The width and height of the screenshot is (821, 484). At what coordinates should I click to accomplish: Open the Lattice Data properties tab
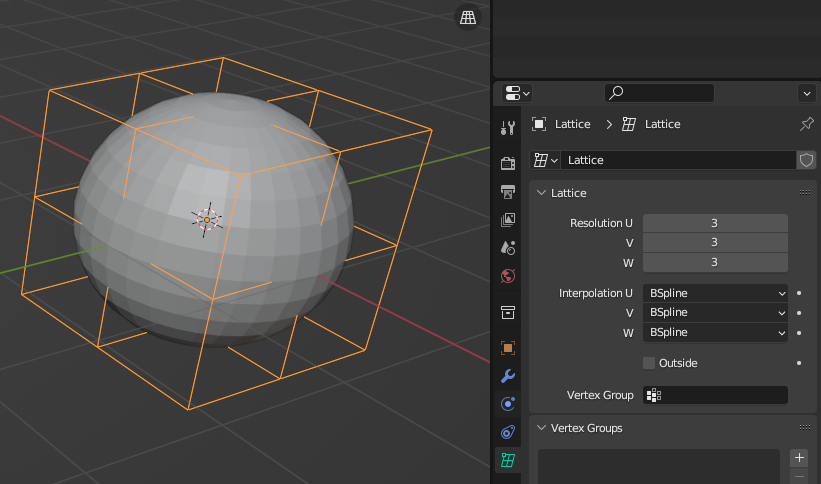(x=507, y=460)
